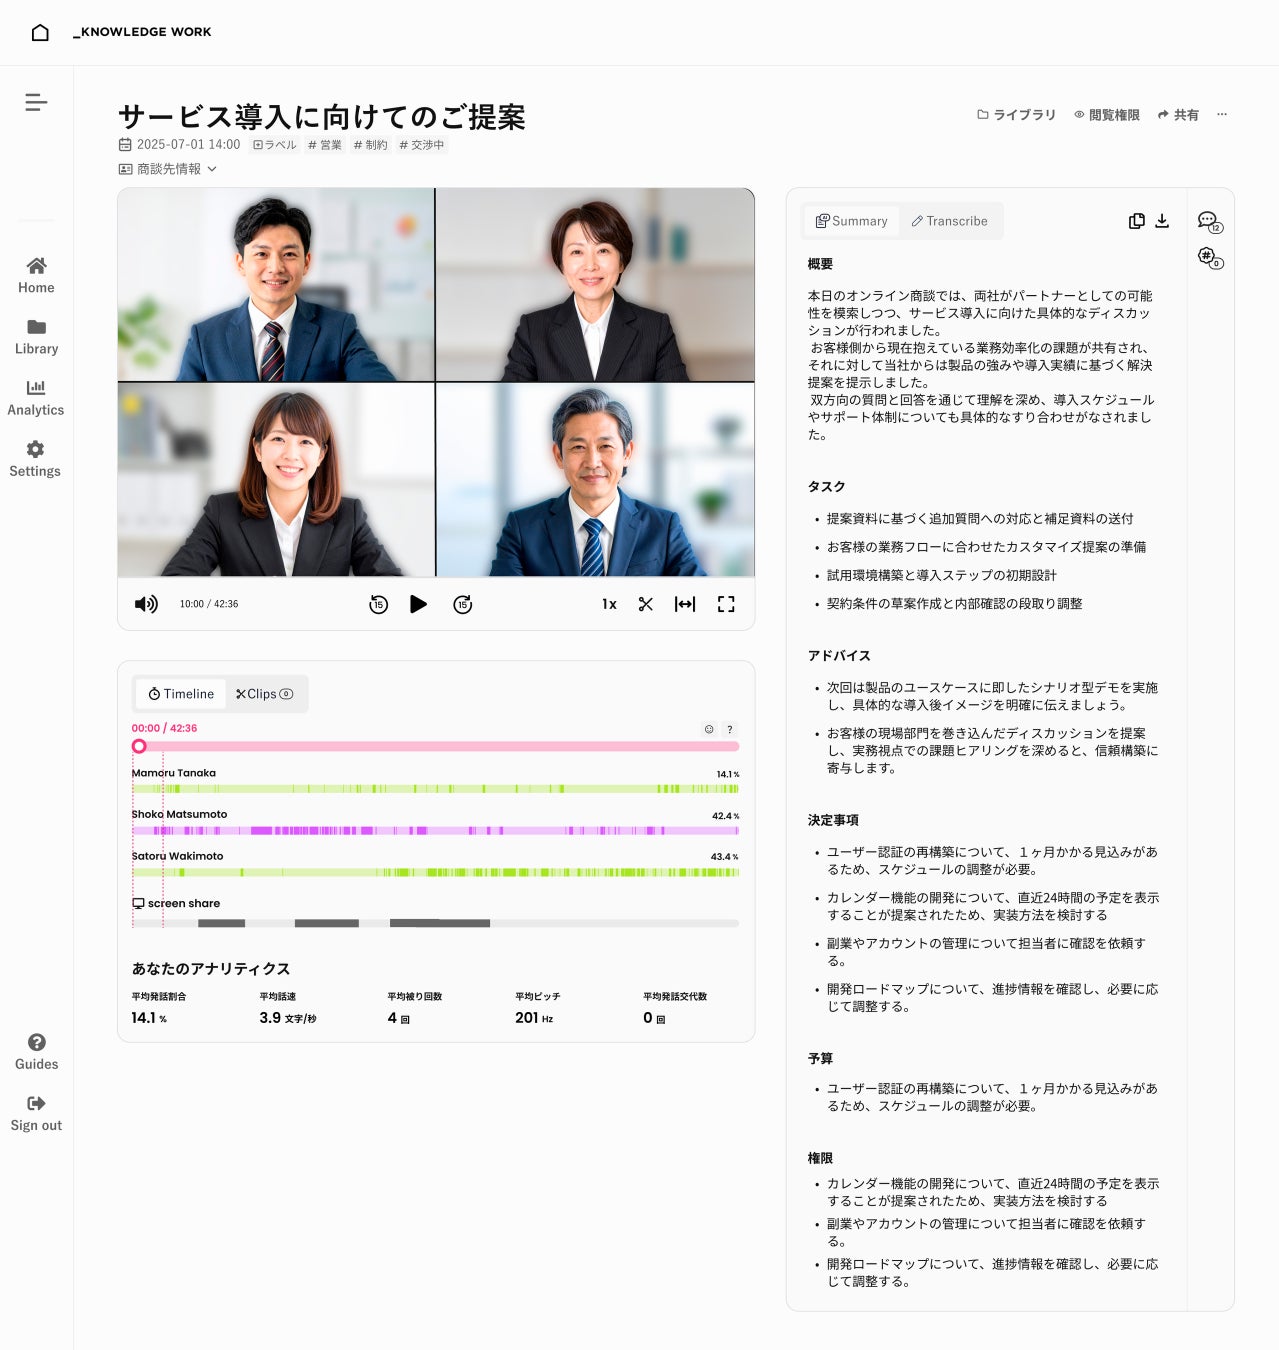The height and width of the screenshot is (1350, 1279).
Task: Click task 契約条件の草案作成と内部確認の段取り調整
Action: point(954,604)
